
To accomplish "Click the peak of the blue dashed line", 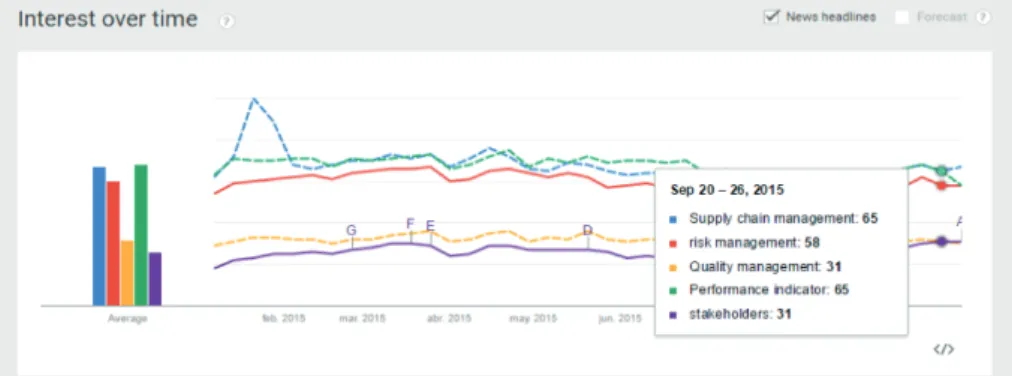I will [x=254, y=99].
